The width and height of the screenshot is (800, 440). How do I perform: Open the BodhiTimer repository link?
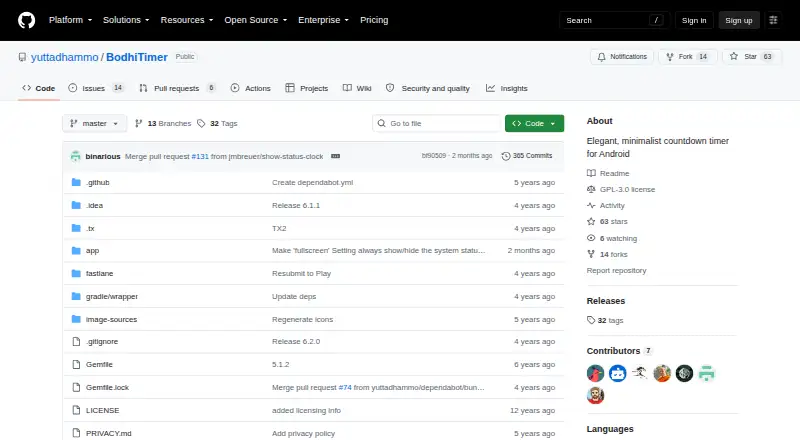pos(137,57)
